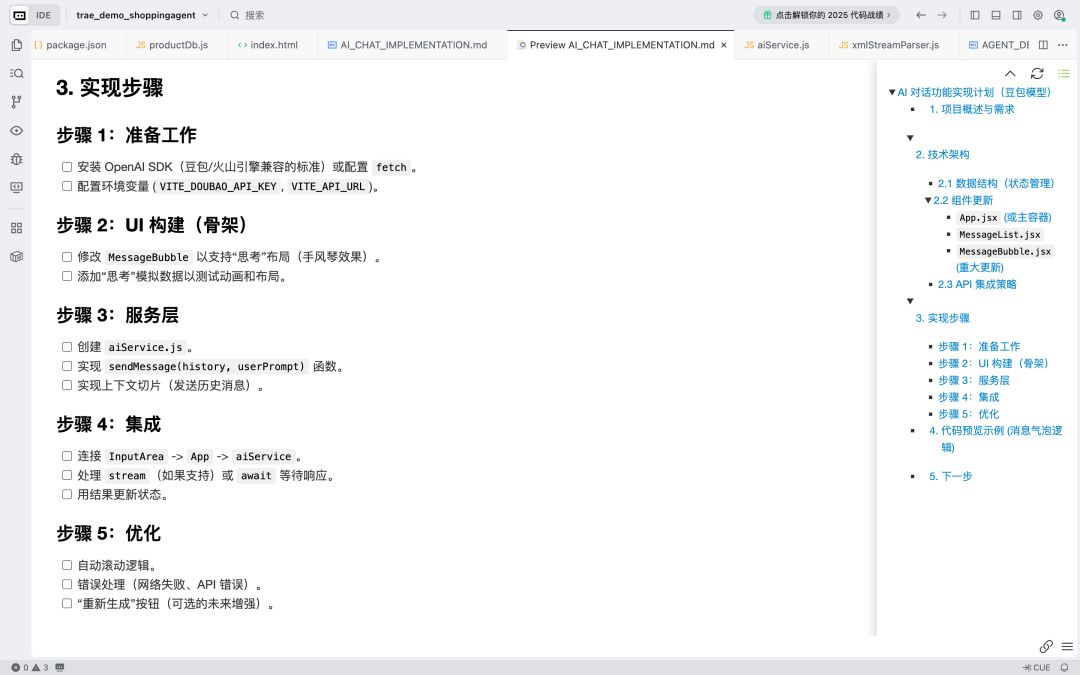The image size is (1080, 675).
Task: Open the AGENT_DE truncated tab
Action: (998, 45)
